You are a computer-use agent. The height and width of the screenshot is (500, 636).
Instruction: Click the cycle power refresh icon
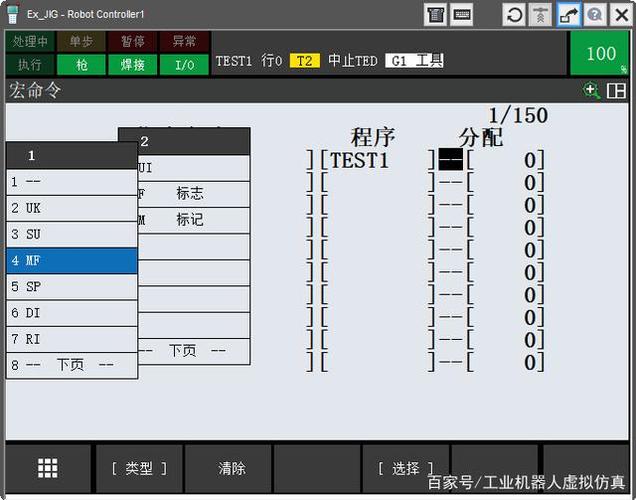[514, 15]
